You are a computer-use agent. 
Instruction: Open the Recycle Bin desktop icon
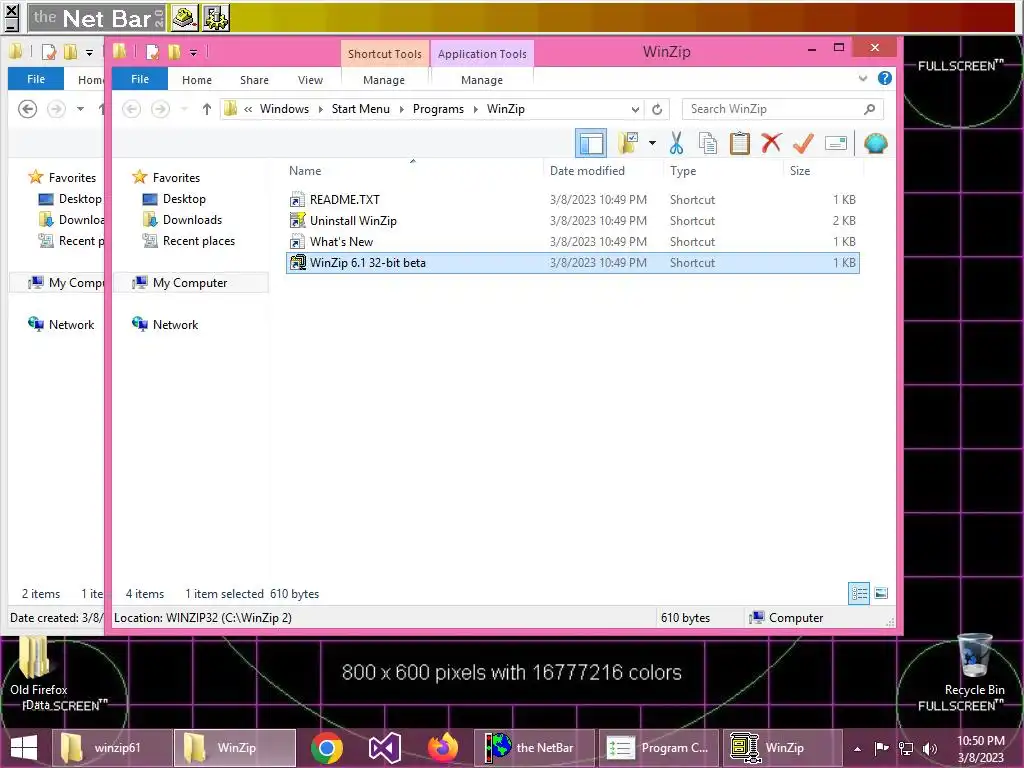click(x=974, y=664)
